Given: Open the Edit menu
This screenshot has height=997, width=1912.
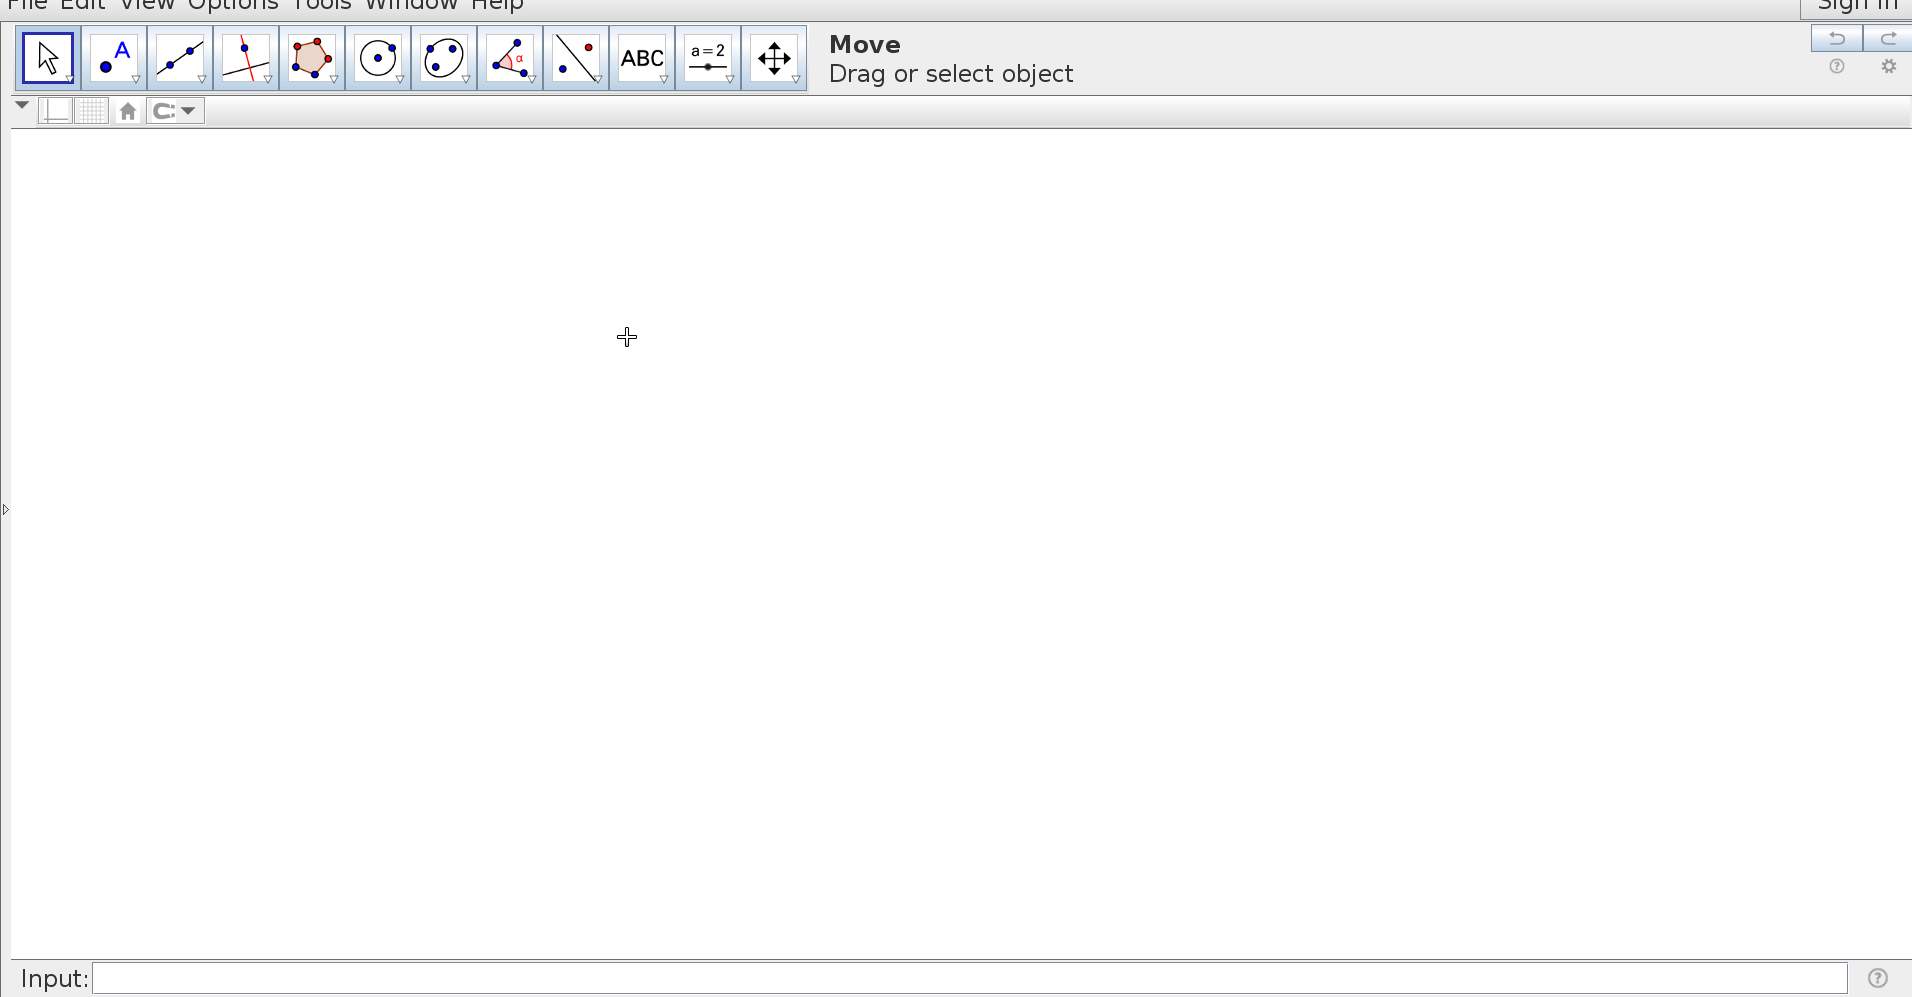Looking at the screenshot, I should click(83, 5).
